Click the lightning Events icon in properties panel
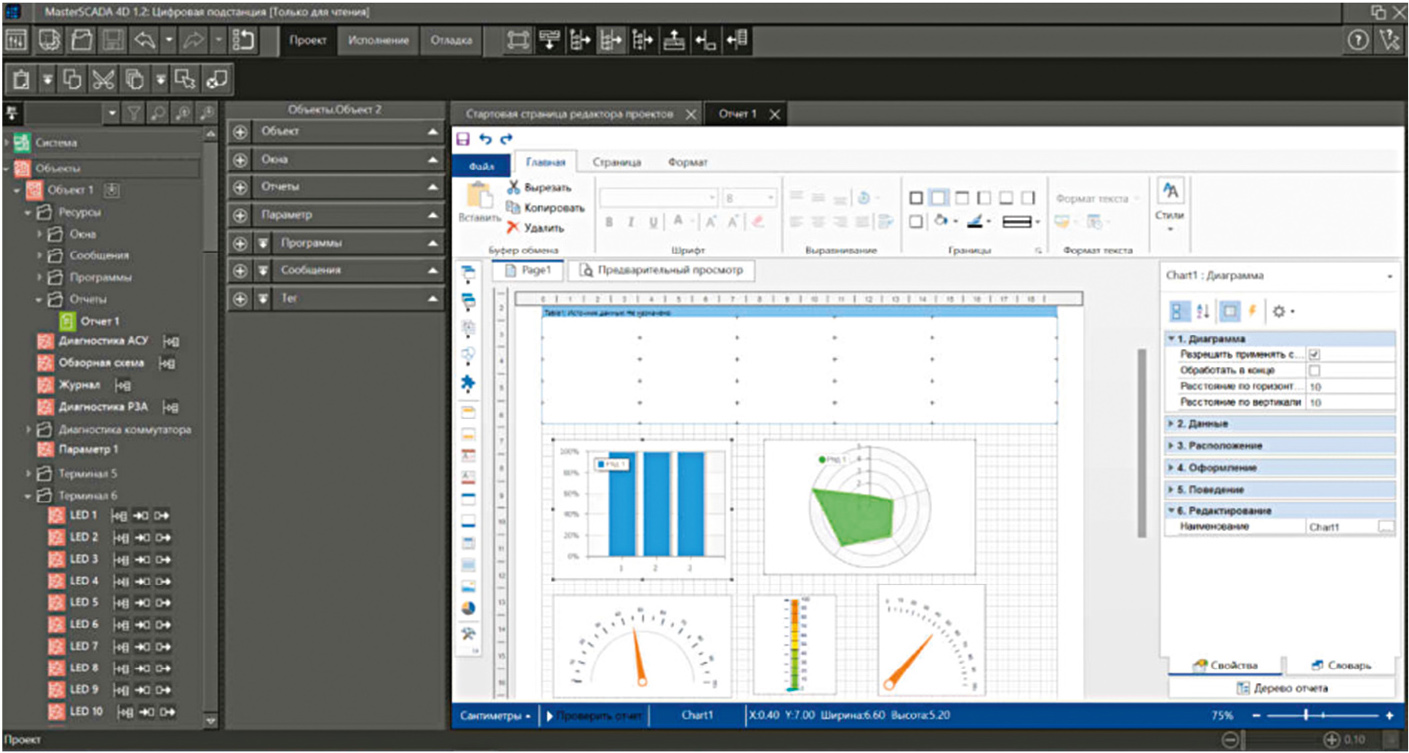This screenshot has width=1409, height=753. pos(1251,311)
